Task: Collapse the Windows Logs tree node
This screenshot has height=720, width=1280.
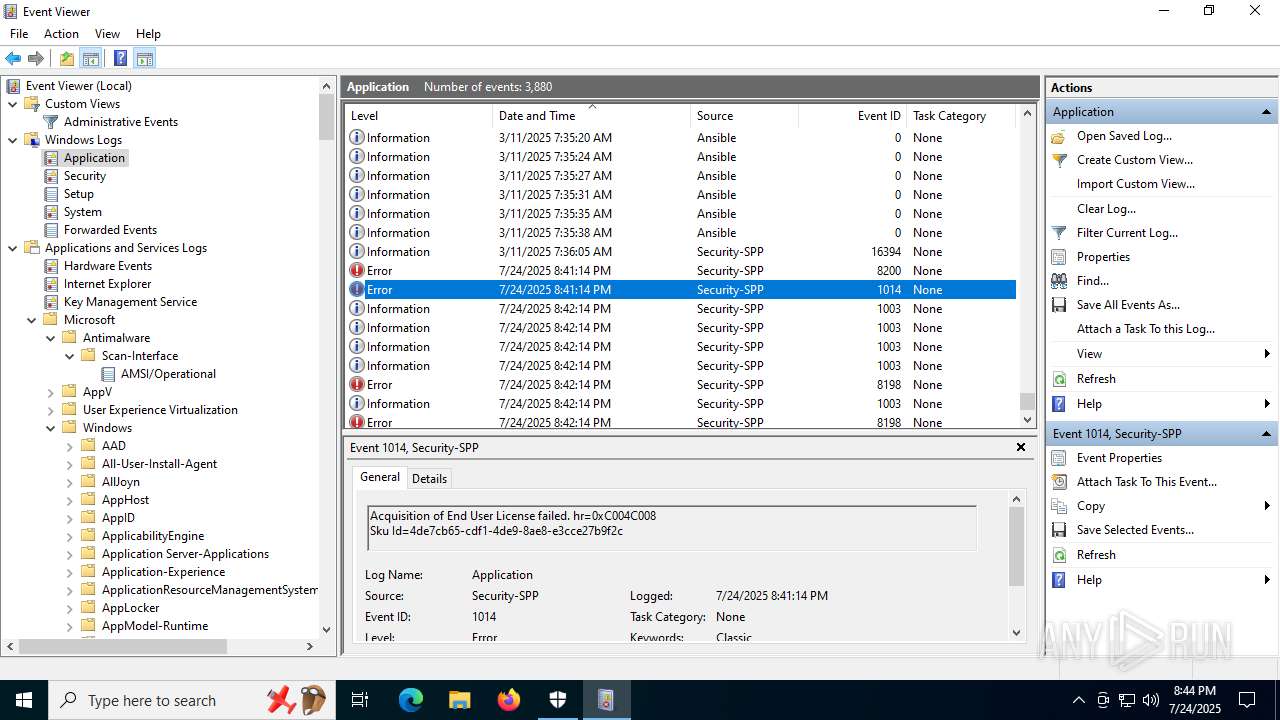Action: (13, 140)
